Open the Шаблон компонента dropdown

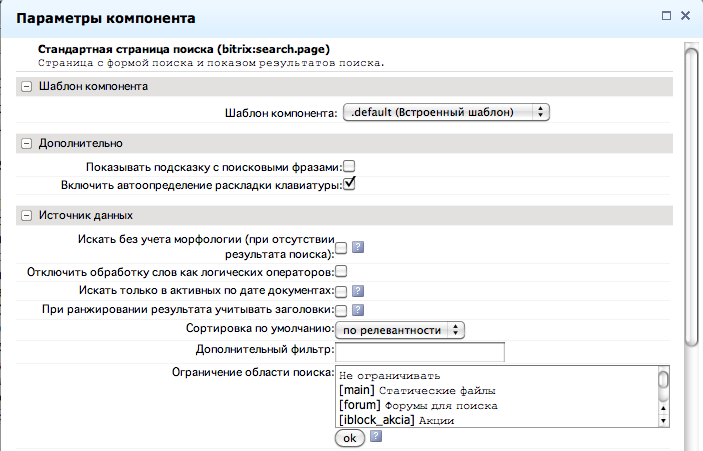[x=446, y=113]
